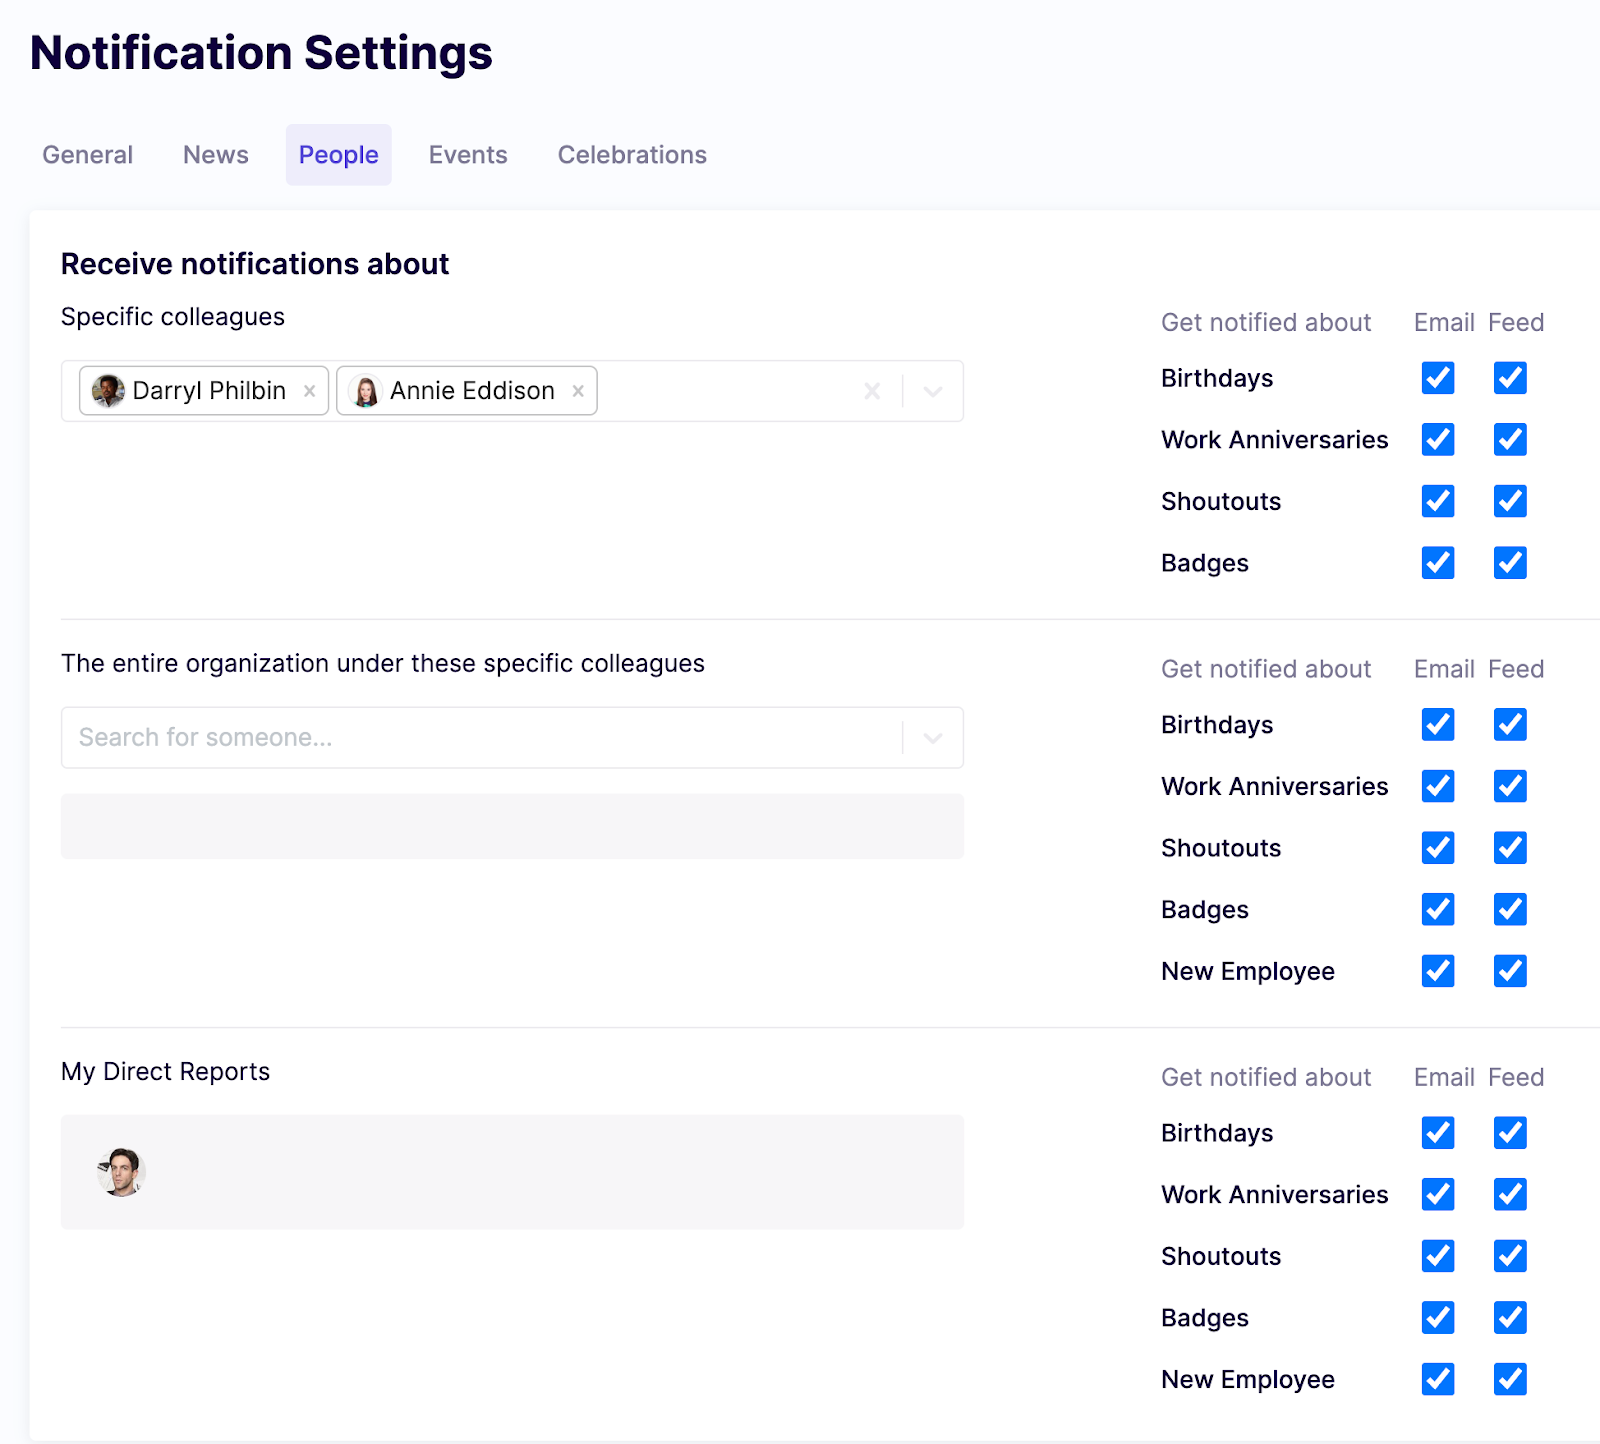Uncheck Feed for entire organization Birthdays
1600x1444 pixels.
[x=1510, y=724]
